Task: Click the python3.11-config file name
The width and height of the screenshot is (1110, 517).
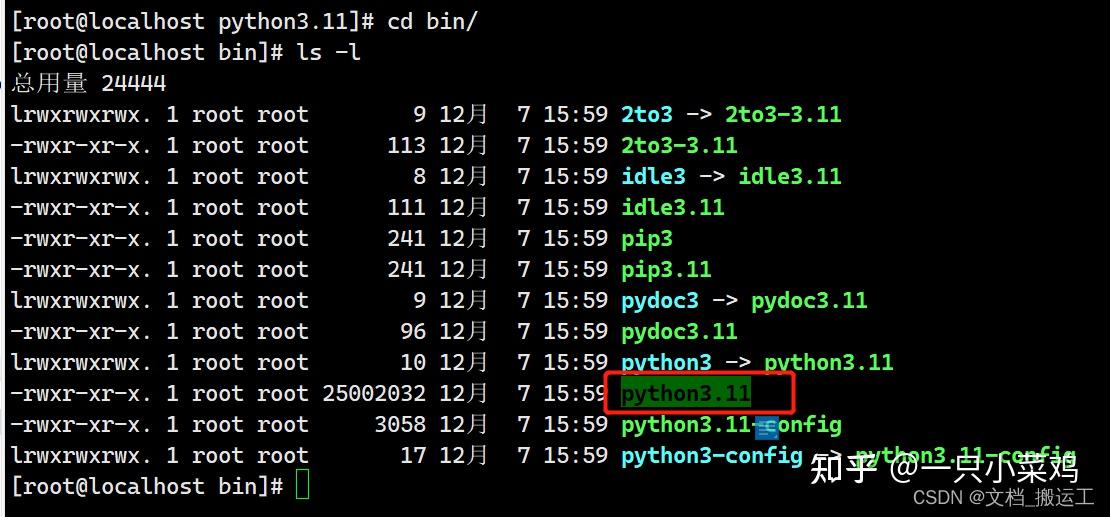Action: pyautogui.click(x=731, y=425)
